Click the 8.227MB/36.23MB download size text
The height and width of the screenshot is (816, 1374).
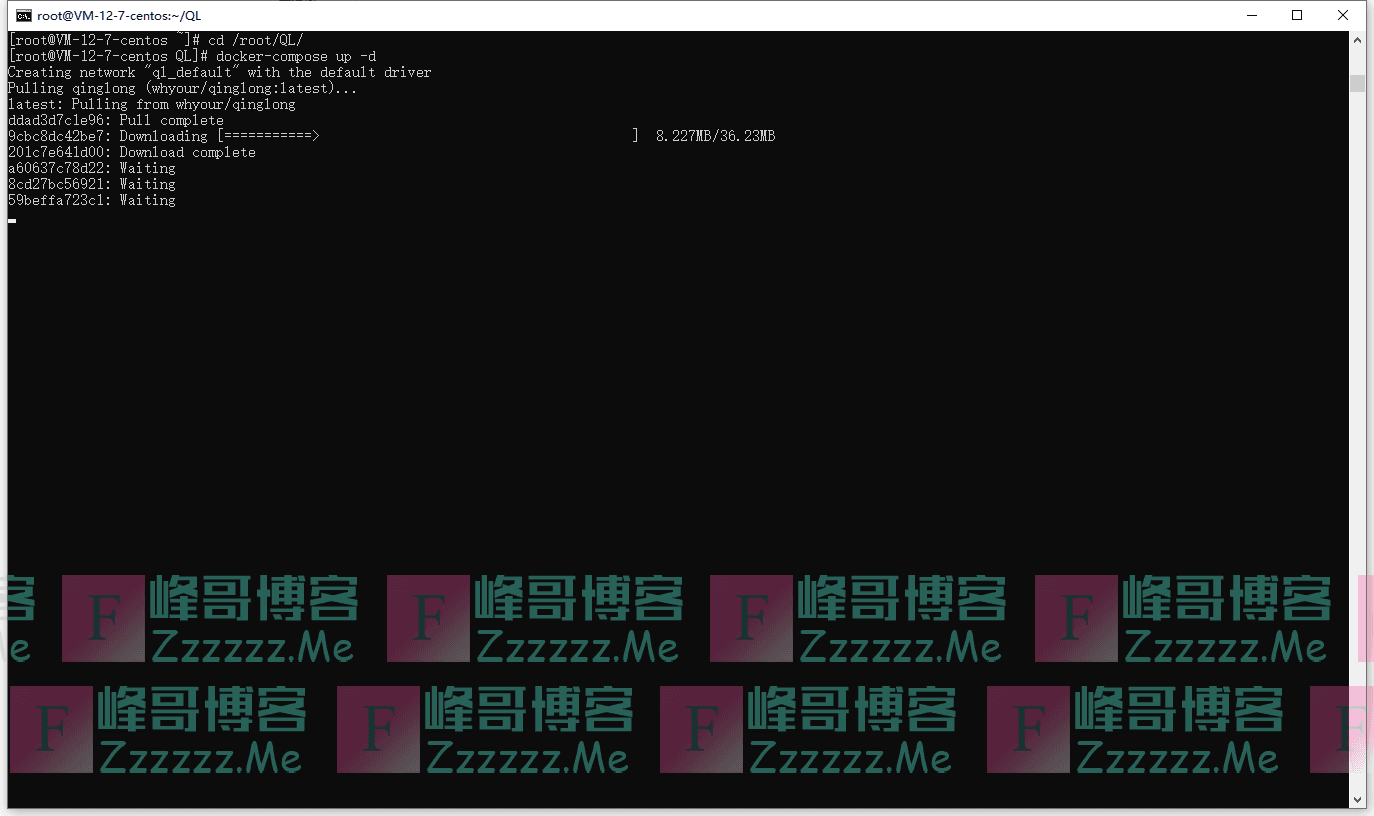coord(715,136)
